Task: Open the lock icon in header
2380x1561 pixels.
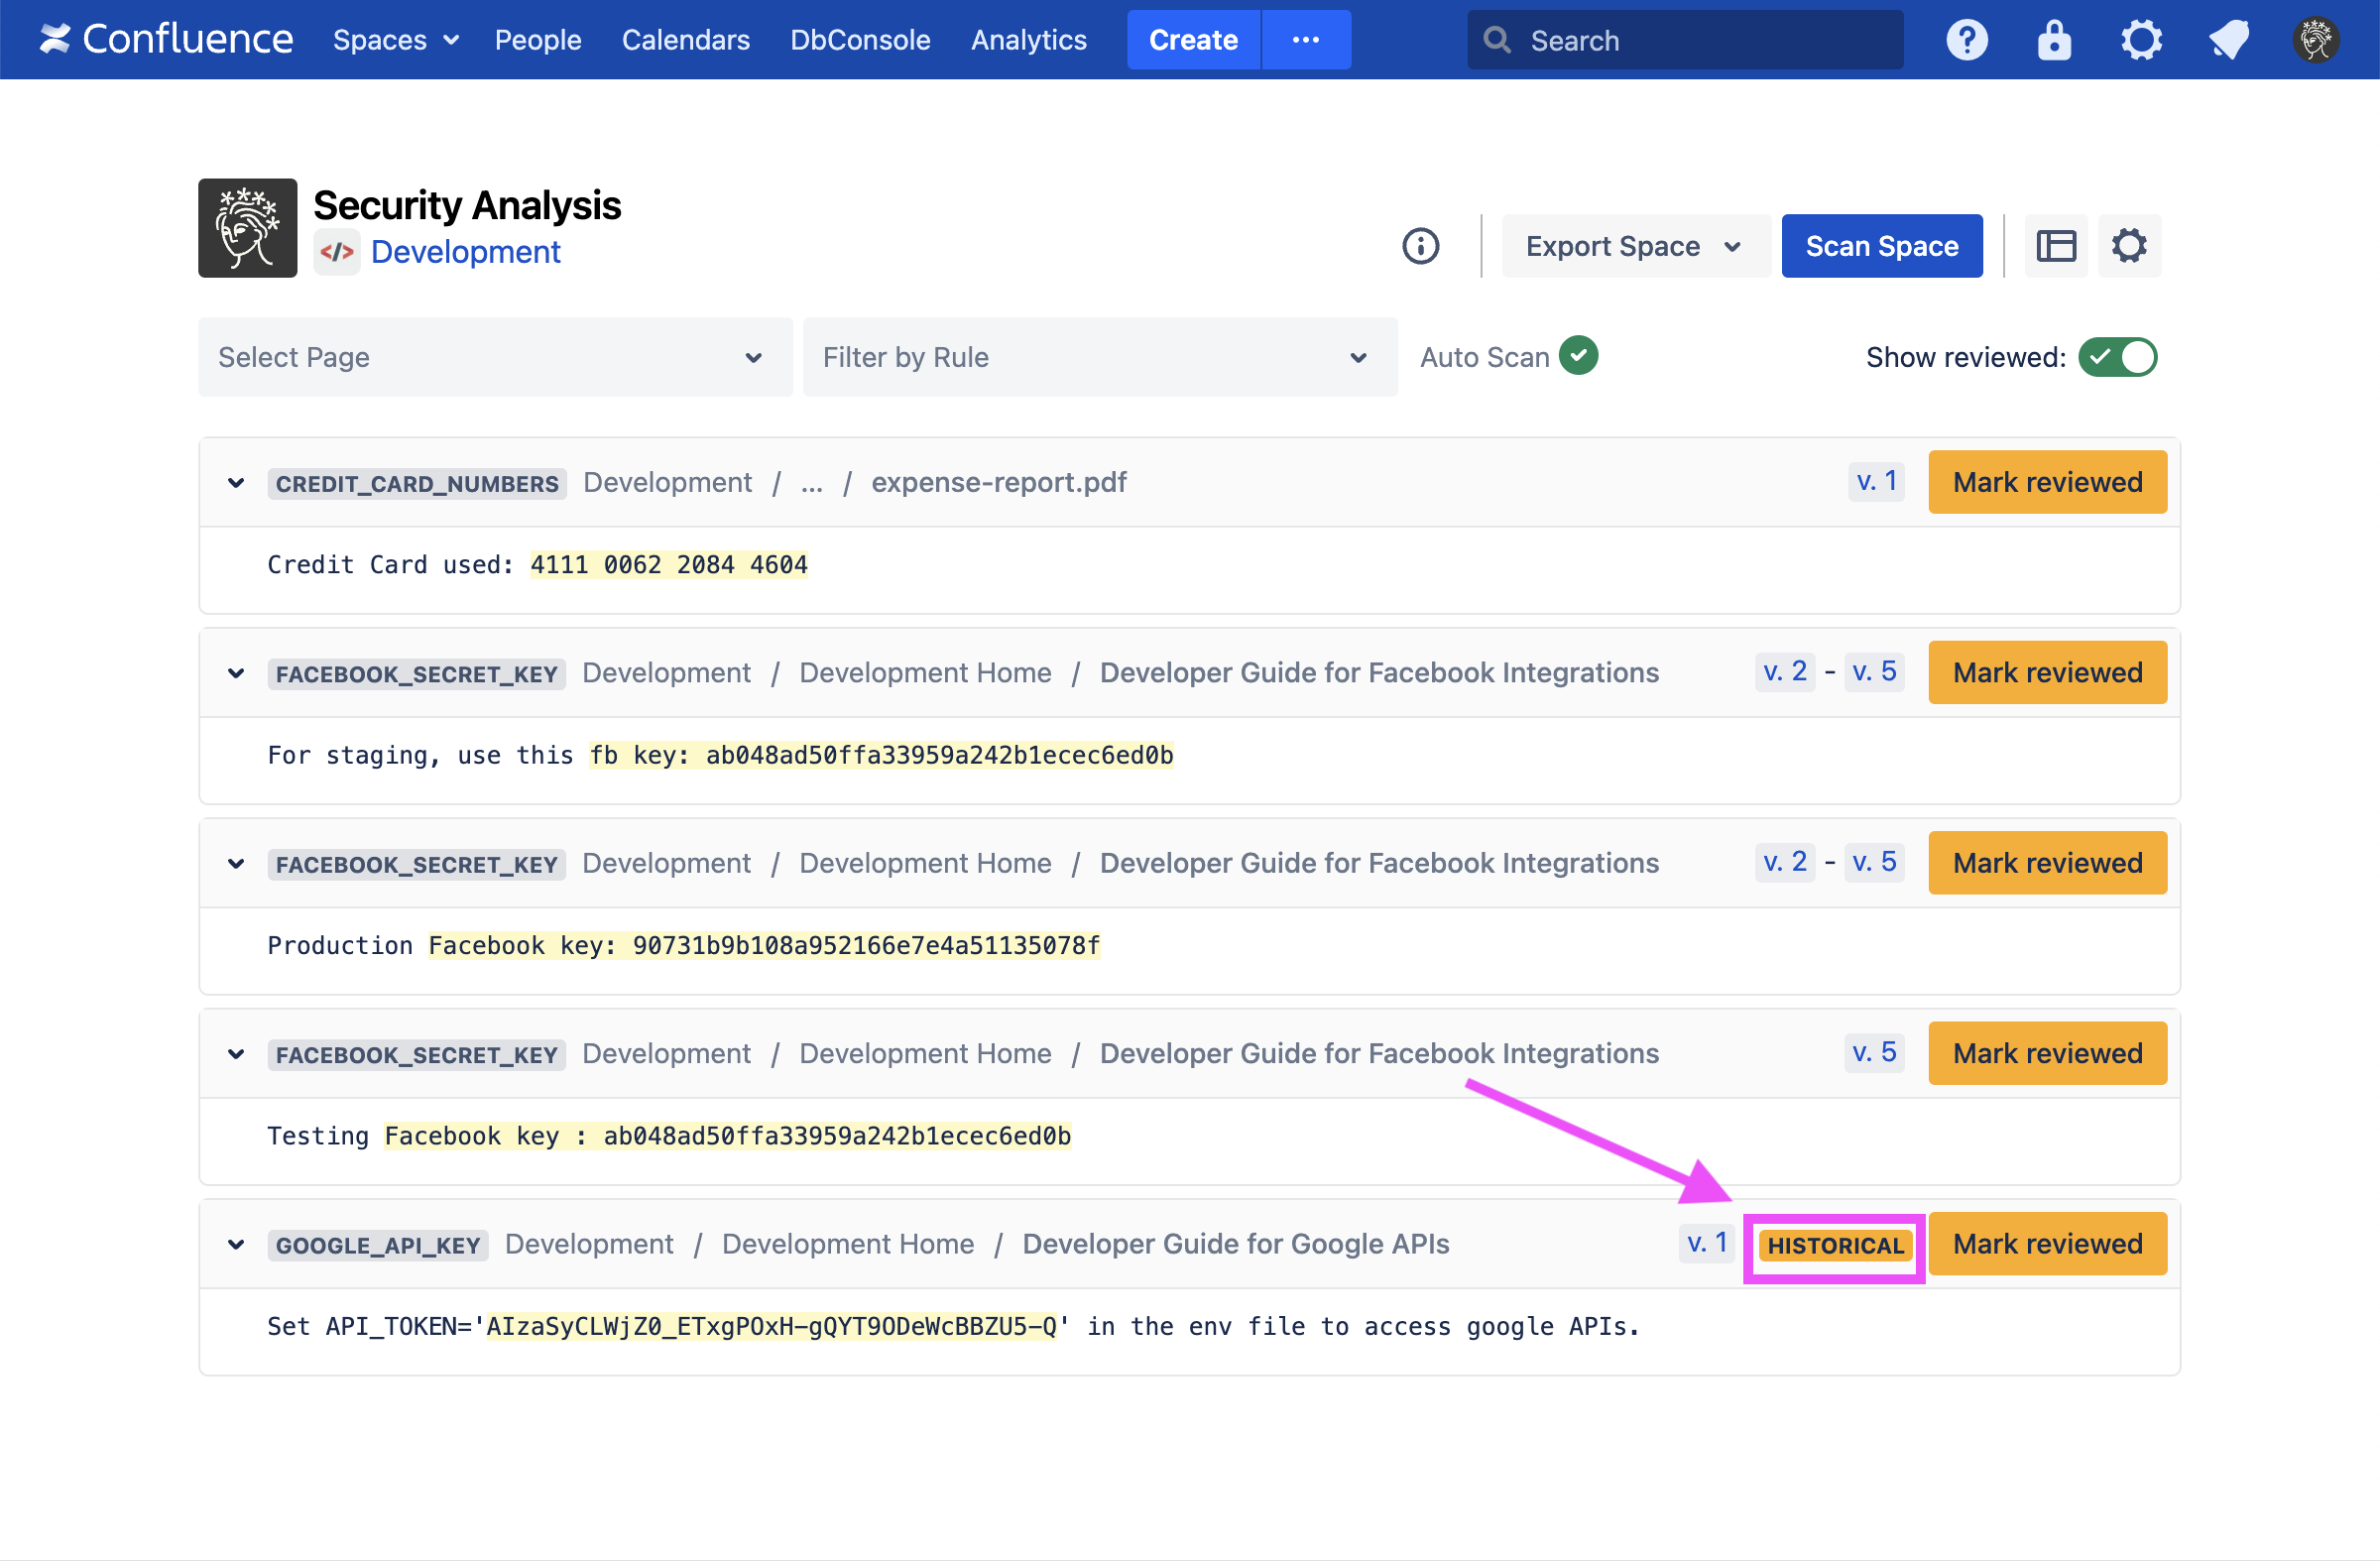Action: pos(2054,40)
